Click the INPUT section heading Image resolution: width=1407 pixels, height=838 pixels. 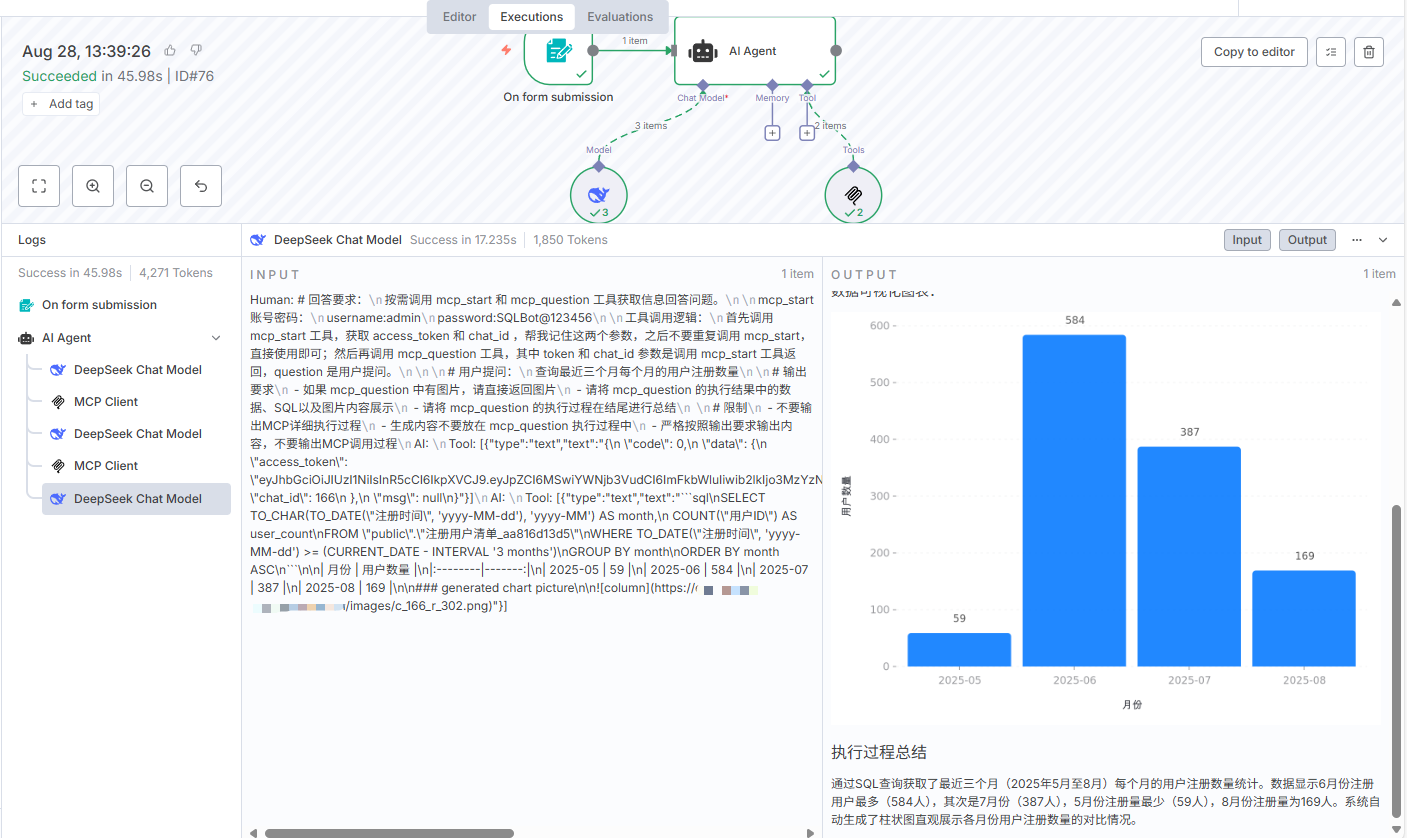click(x=275, y=274)
